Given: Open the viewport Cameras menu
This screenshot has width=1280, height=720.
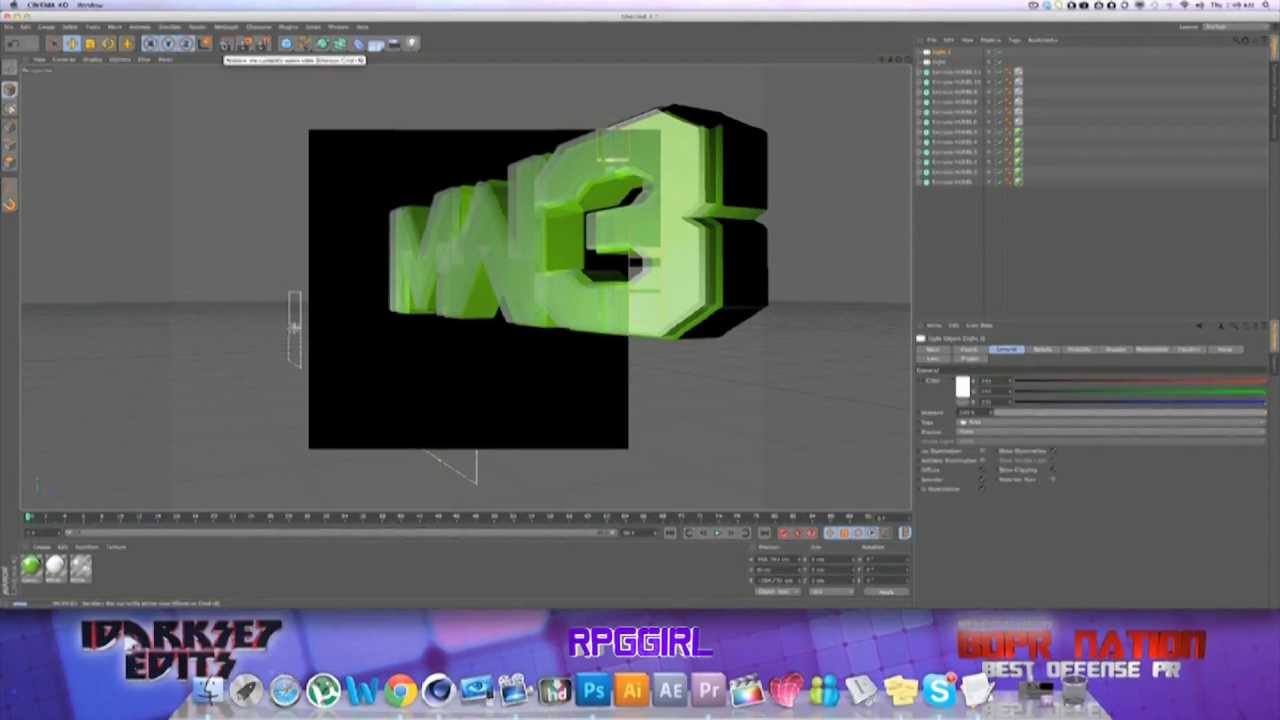Looking at the screenshot, I should (x=64, y=60).
